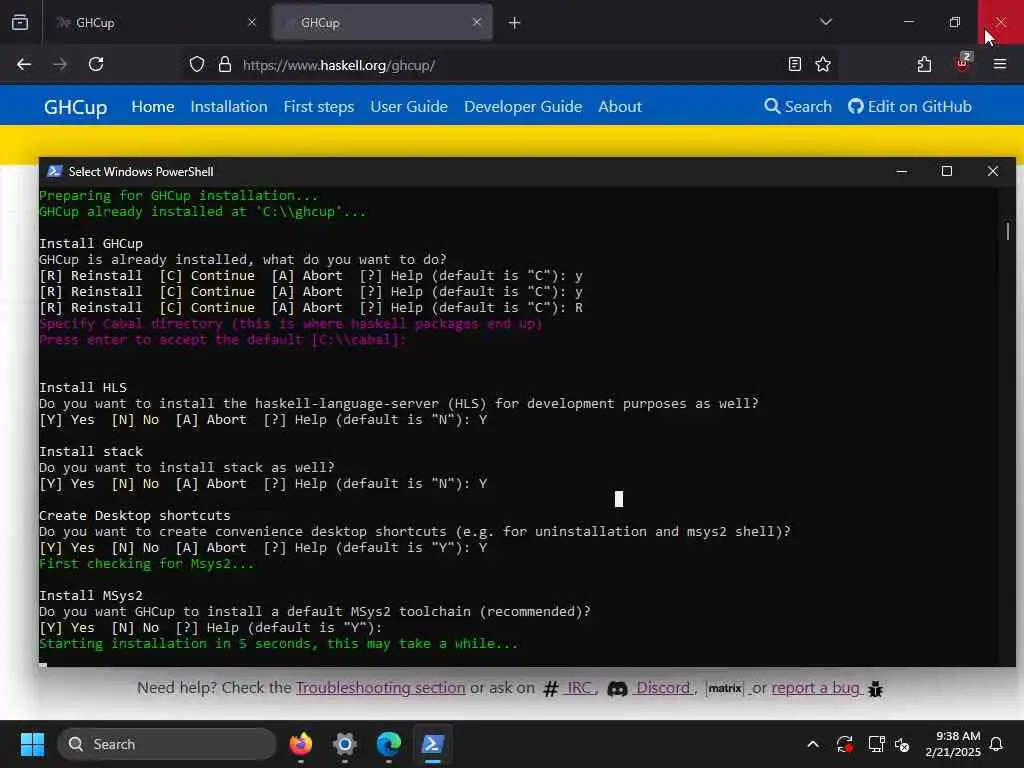Screen dimensions: 1024x768
Task: Open the About nav item
Action: tap(620, 106)
